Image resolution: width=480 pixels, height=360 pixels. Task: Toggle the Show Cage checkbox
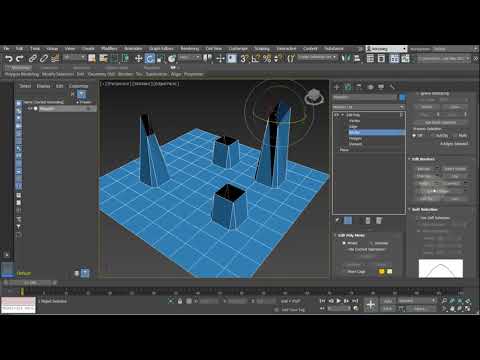pyautogui.click(x=345, y=271)
